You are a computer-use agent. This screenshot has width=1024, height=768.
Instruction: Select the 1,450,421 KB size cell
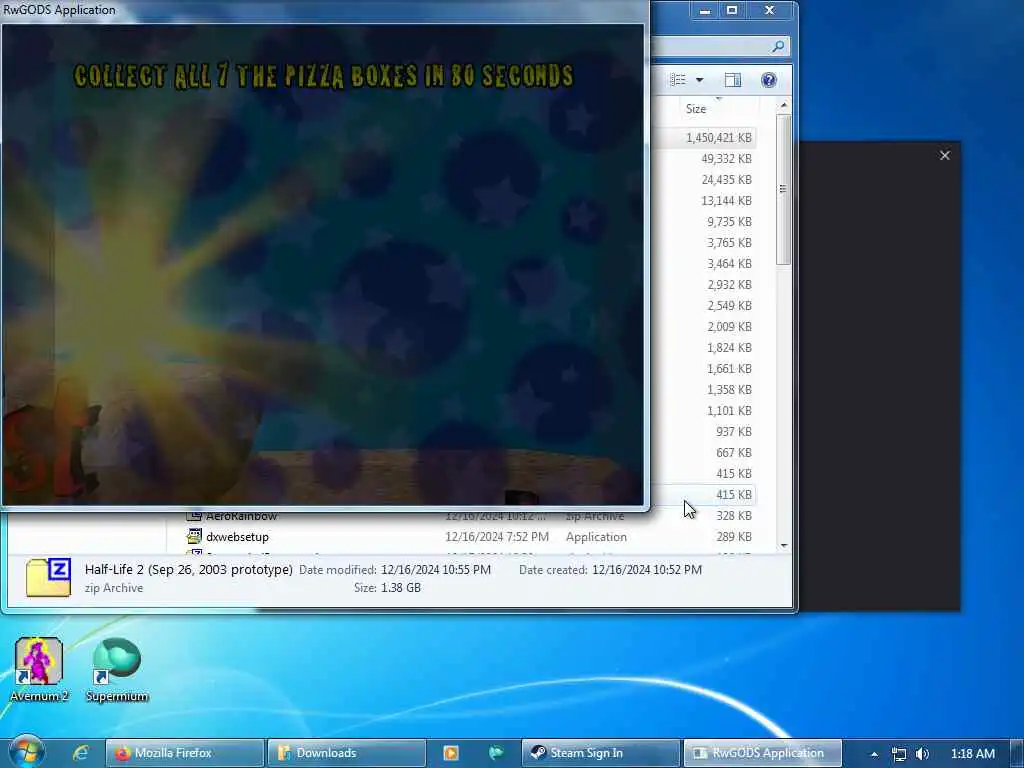(718, 138)
